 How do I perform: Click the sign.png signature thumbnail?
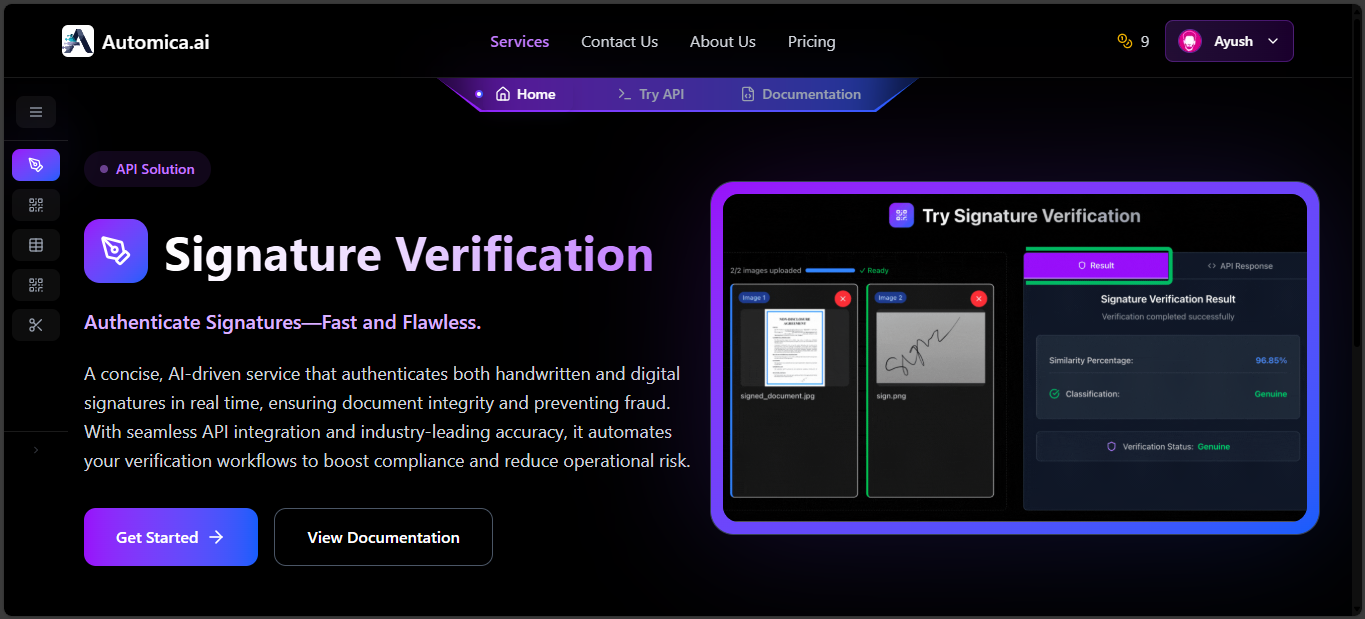(x=930, y=348)
